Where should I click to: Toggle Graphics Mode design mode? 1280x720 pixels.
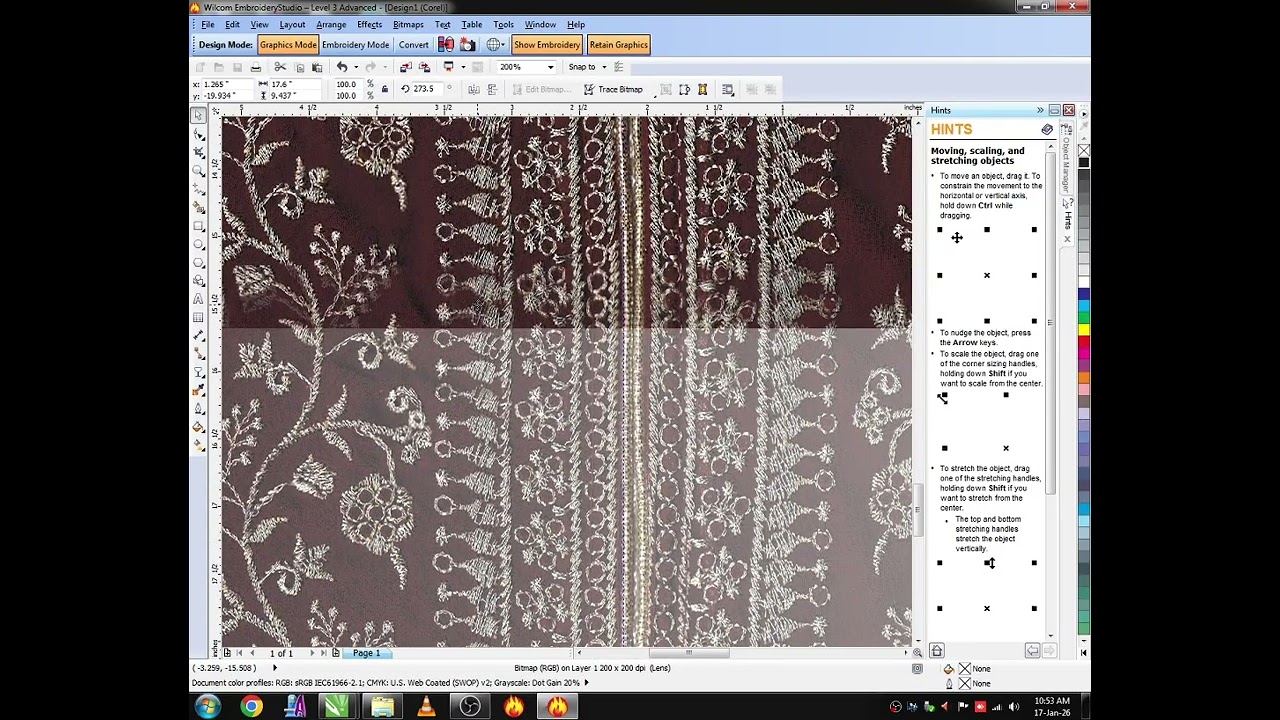288,44
